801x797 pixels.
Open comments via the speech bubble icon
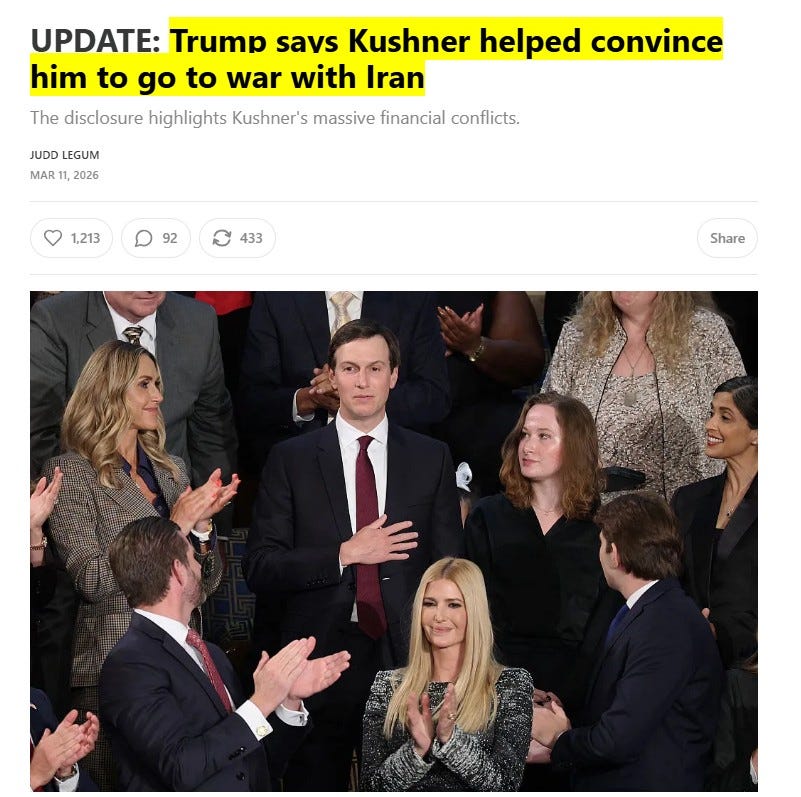[144, 238]
